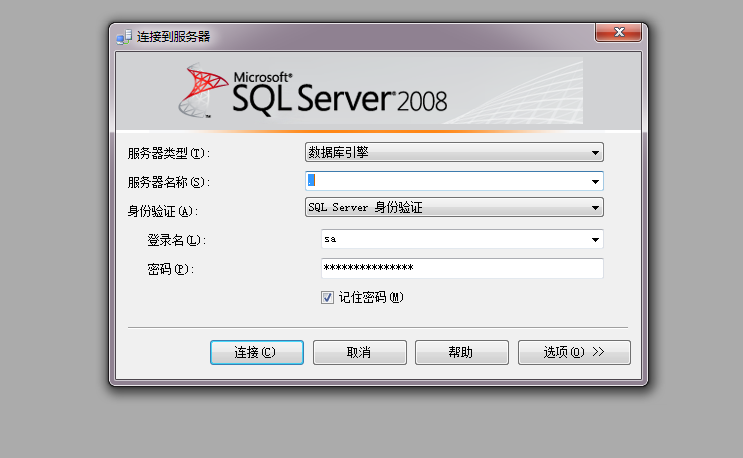Click the 取消 button
This screenshot has width=743, height=458.
point(360,352)
